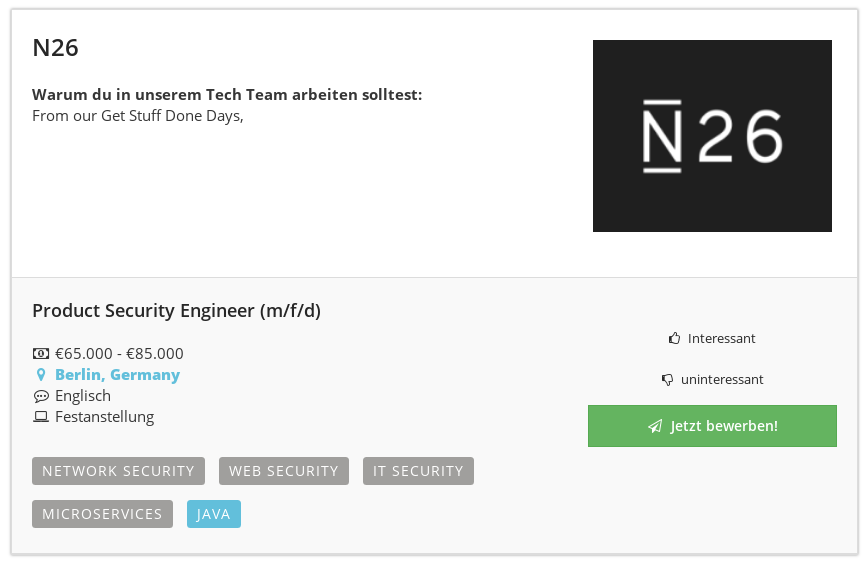This screenshot has height=565, width=862.
Task: Click the N26 company name heading
Action: 55,48
